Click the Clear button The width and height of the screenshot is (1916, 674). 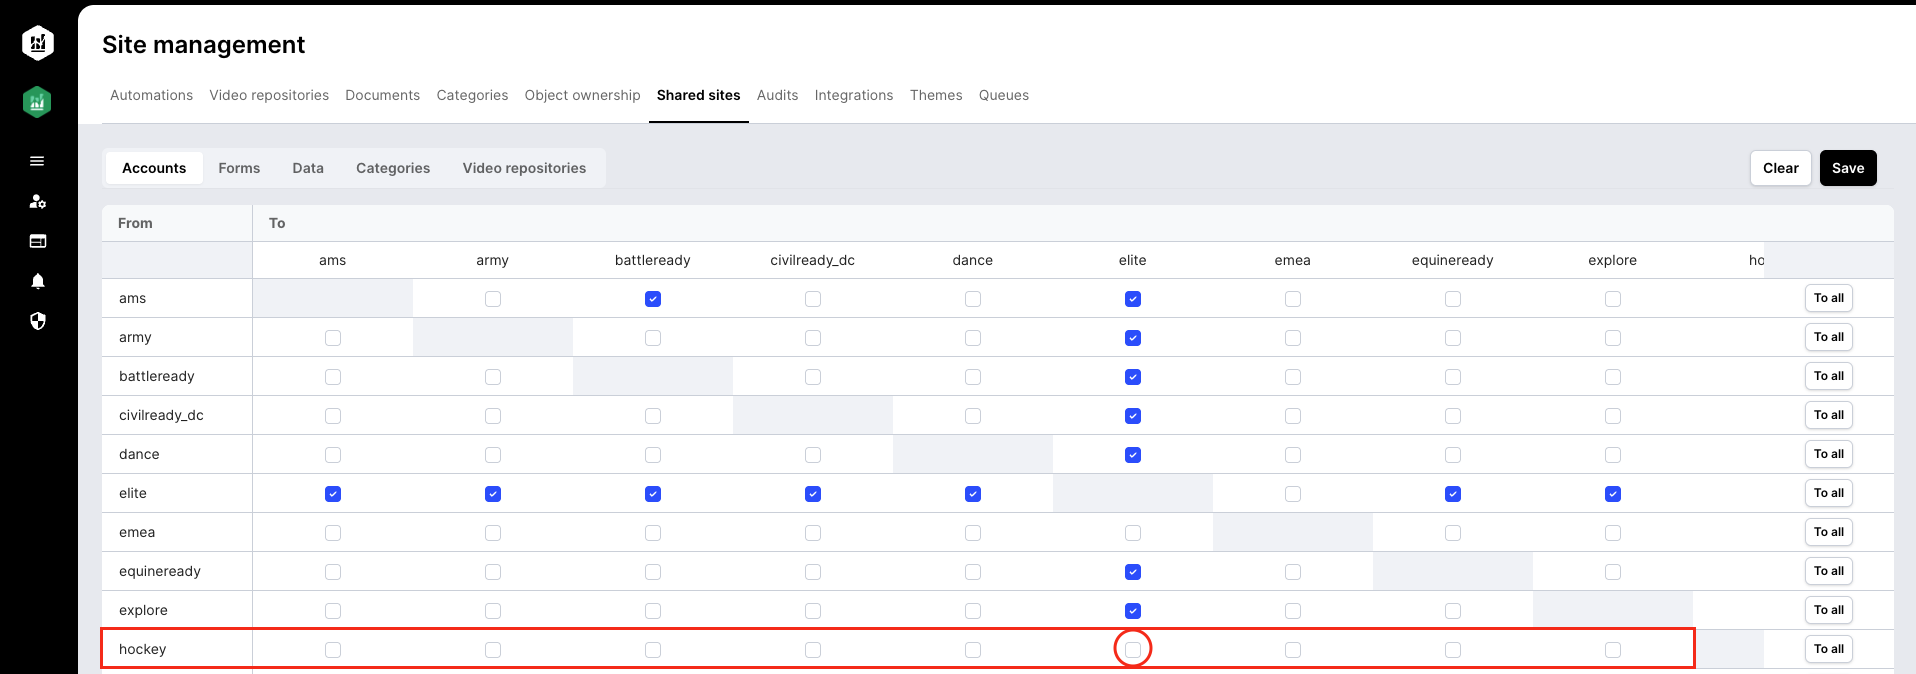point(1780,168)
